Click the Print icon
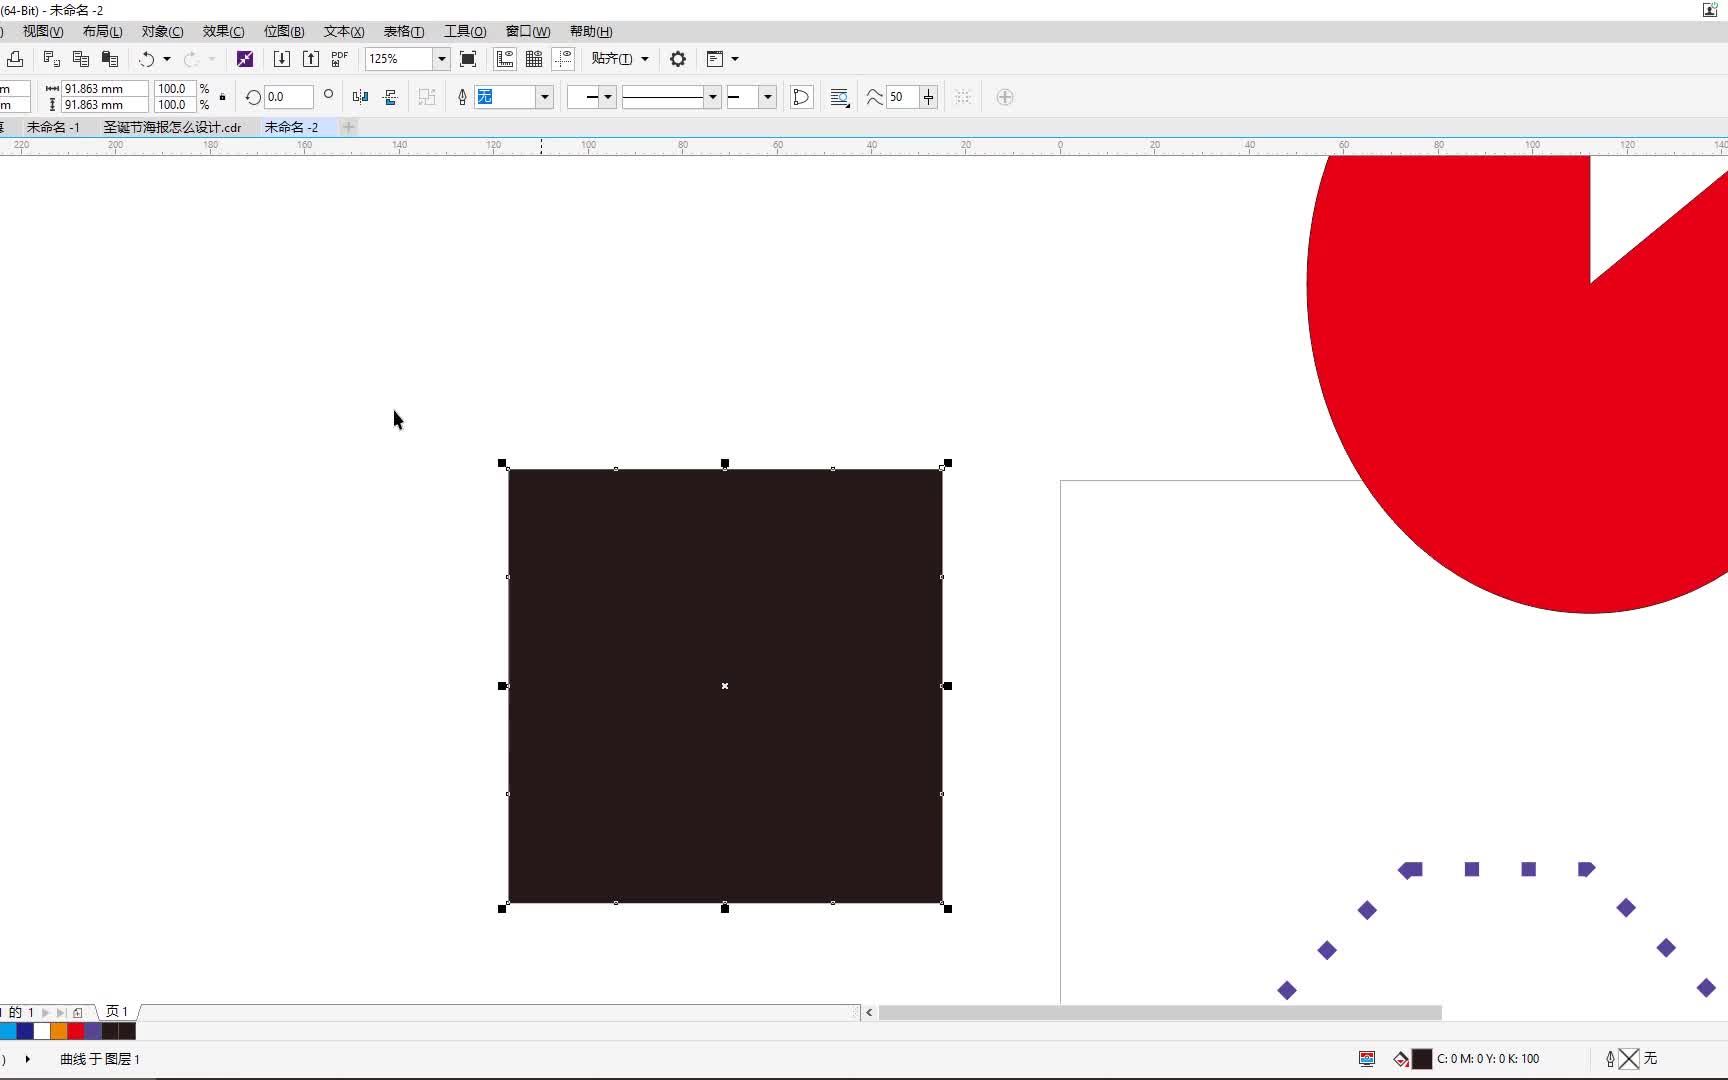The image size is (1728, 1080). pos(15,59)
